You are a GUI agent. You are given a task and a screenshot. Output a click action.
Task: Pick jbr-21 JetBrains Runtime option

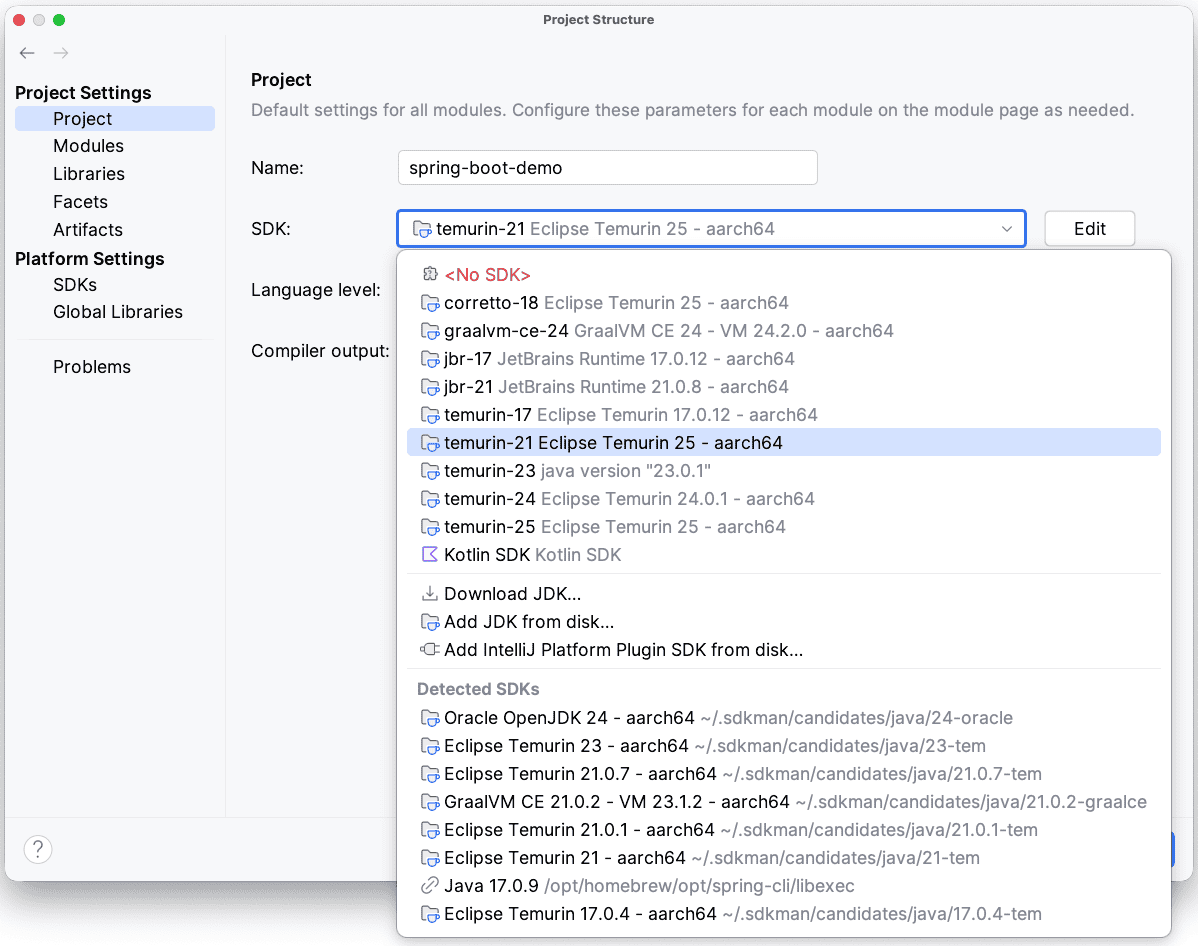click(616, 387)
